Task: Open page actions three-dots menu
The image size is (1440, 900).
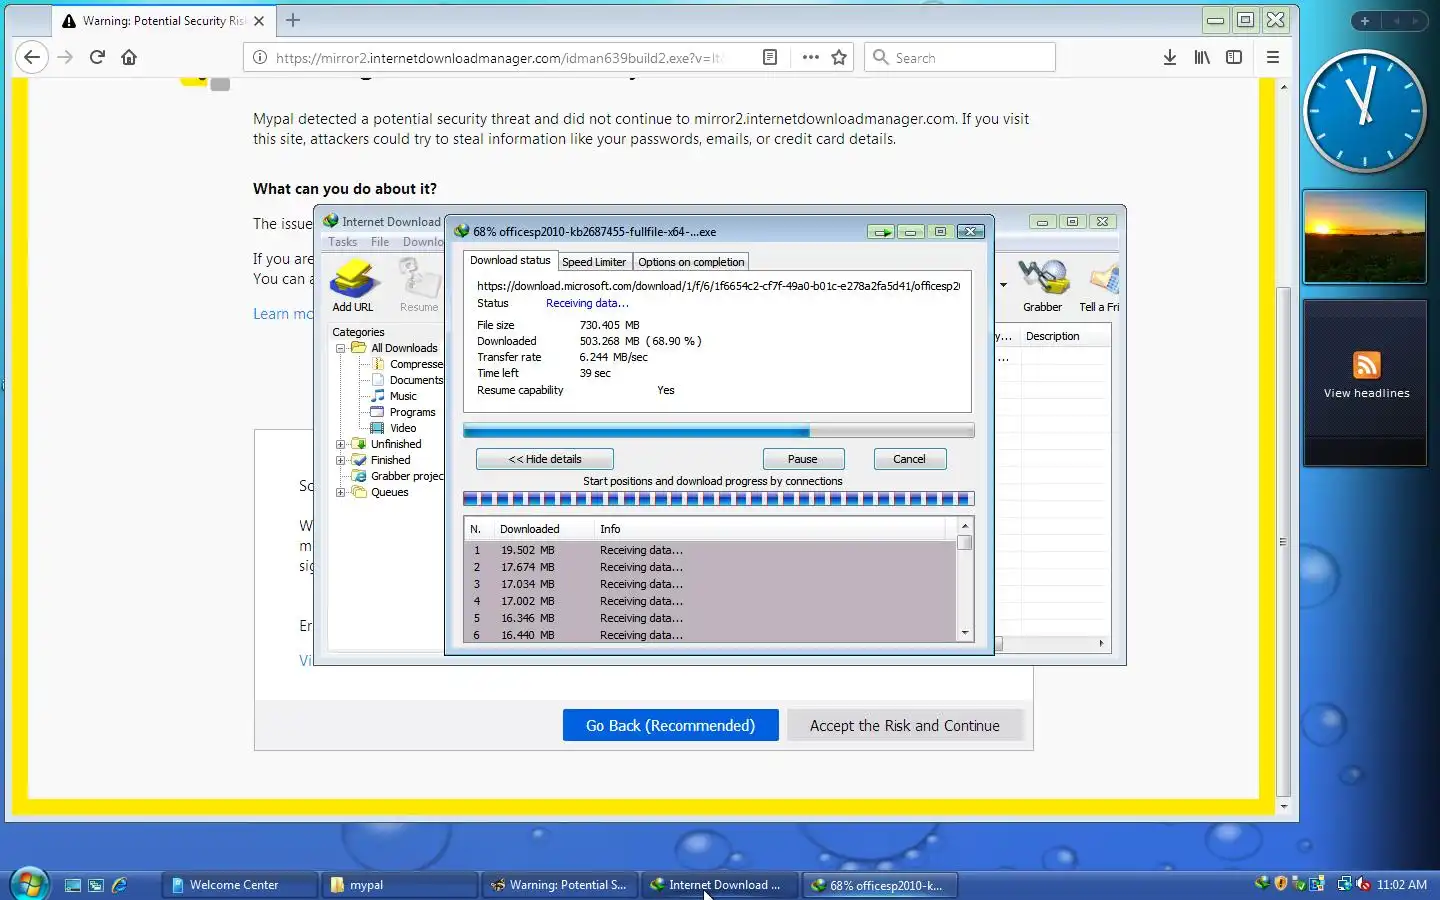Action: point(810,57)
